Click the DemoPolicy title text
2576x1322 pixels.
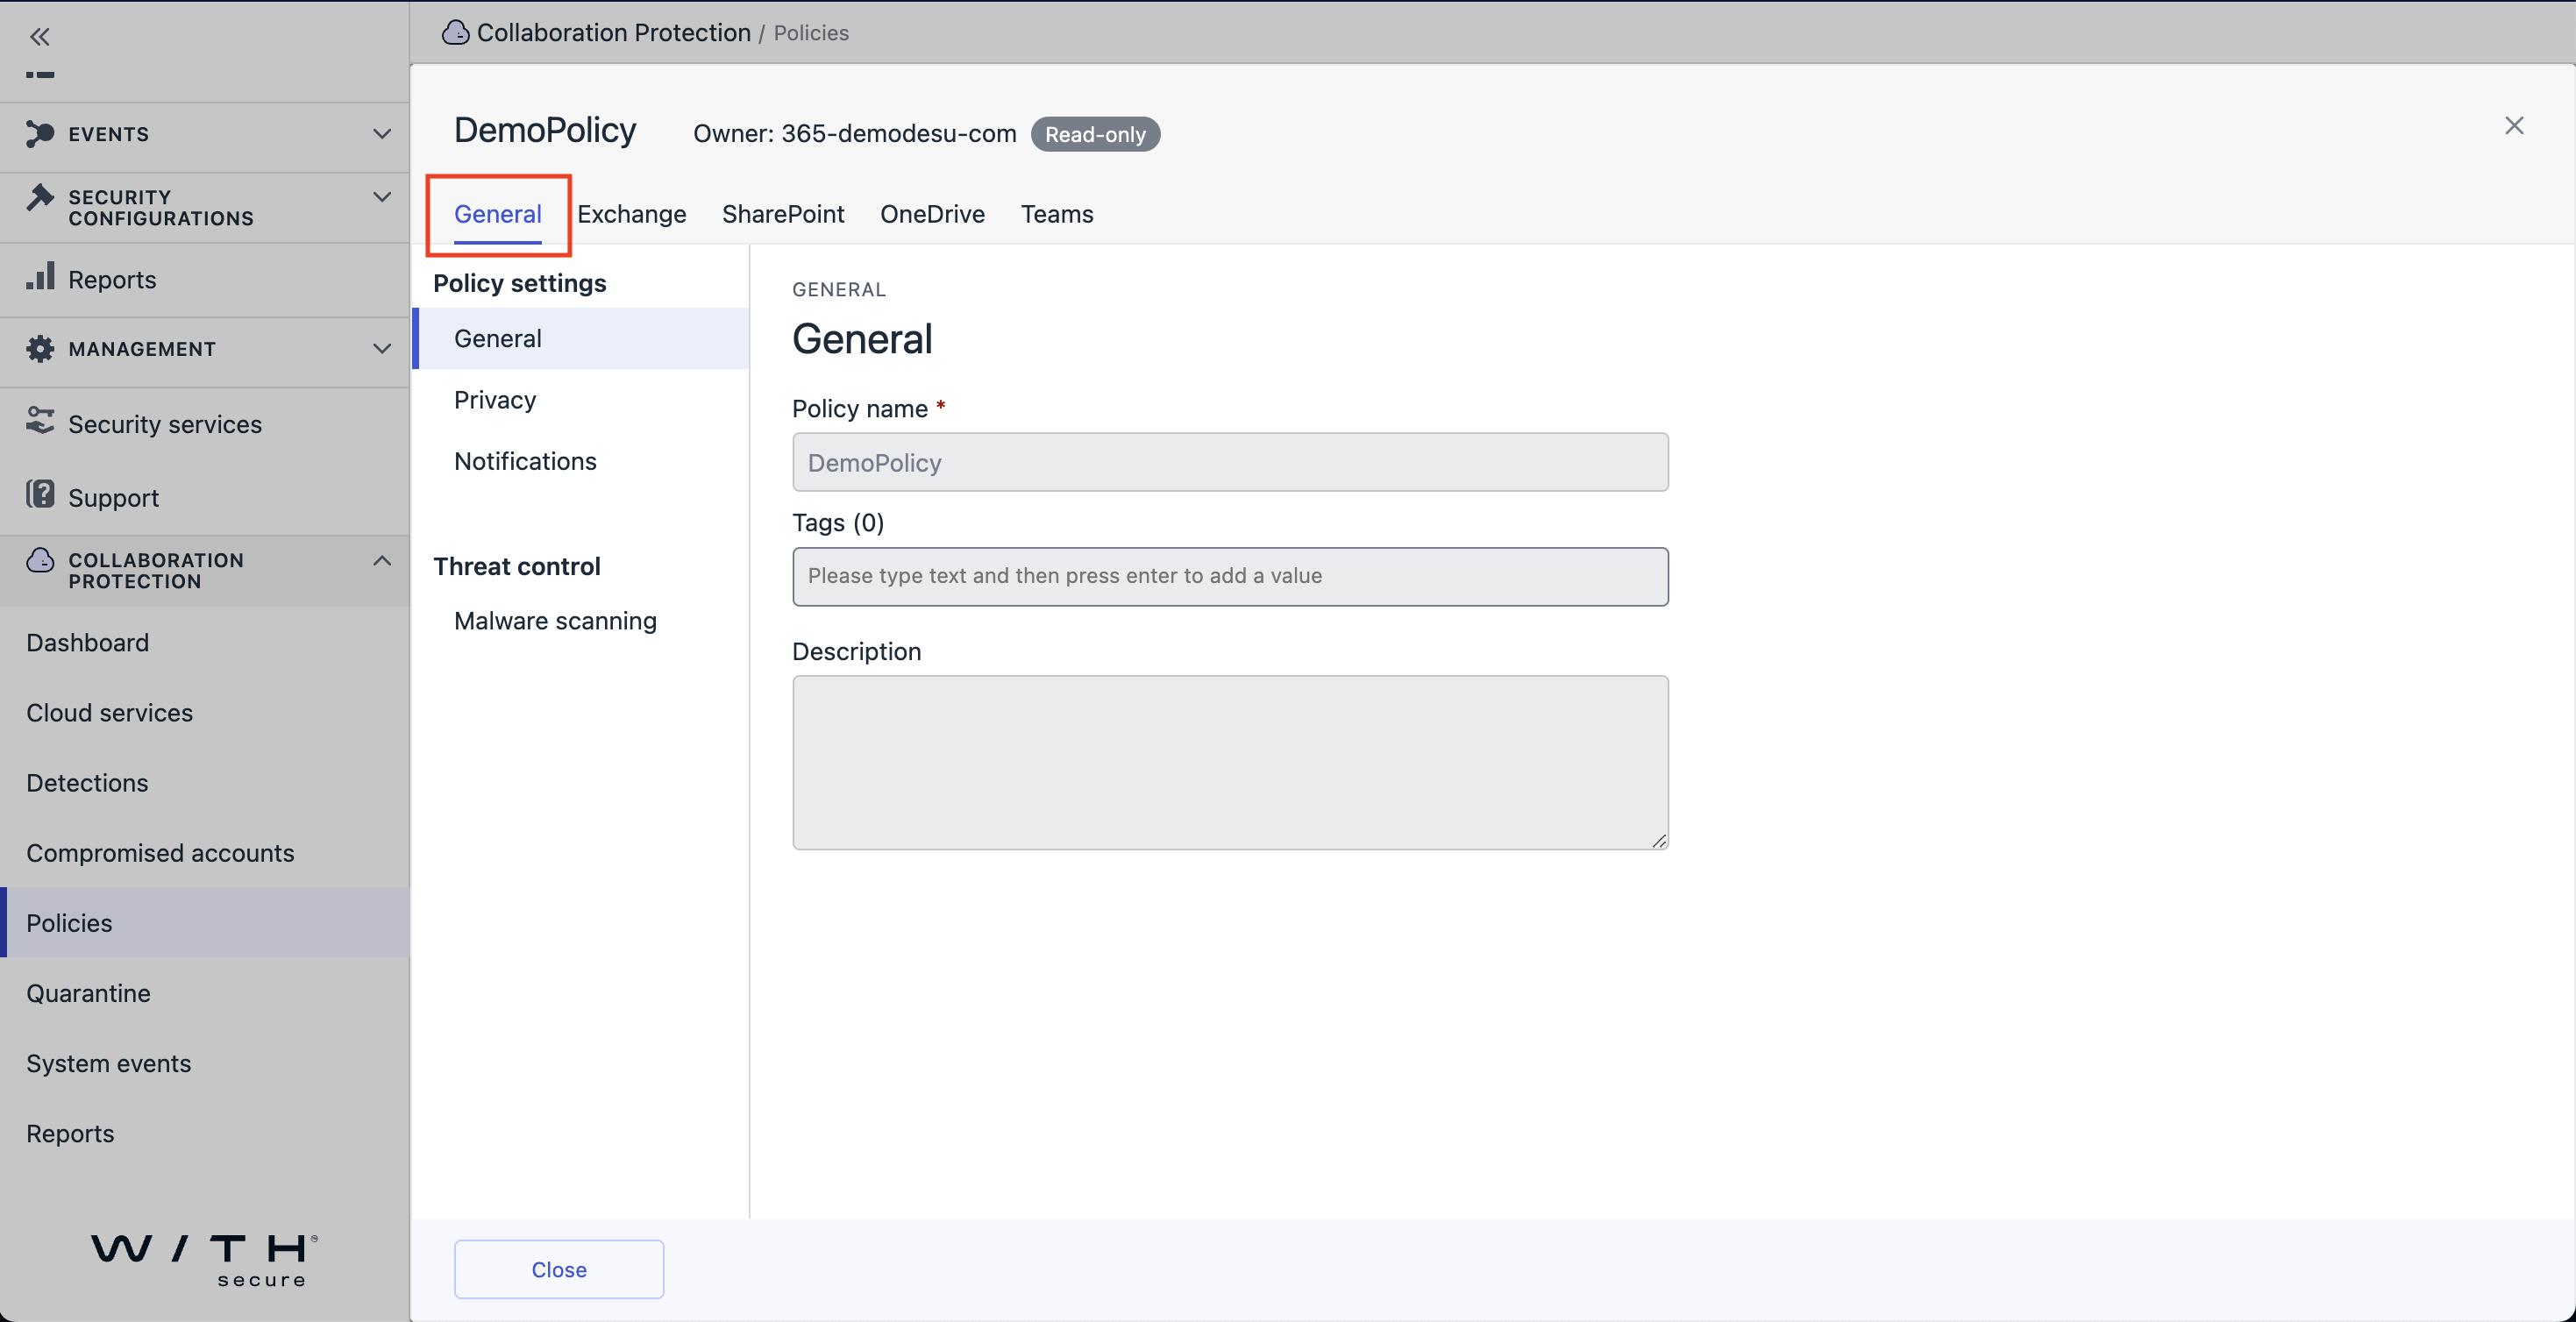pos(545,131)
